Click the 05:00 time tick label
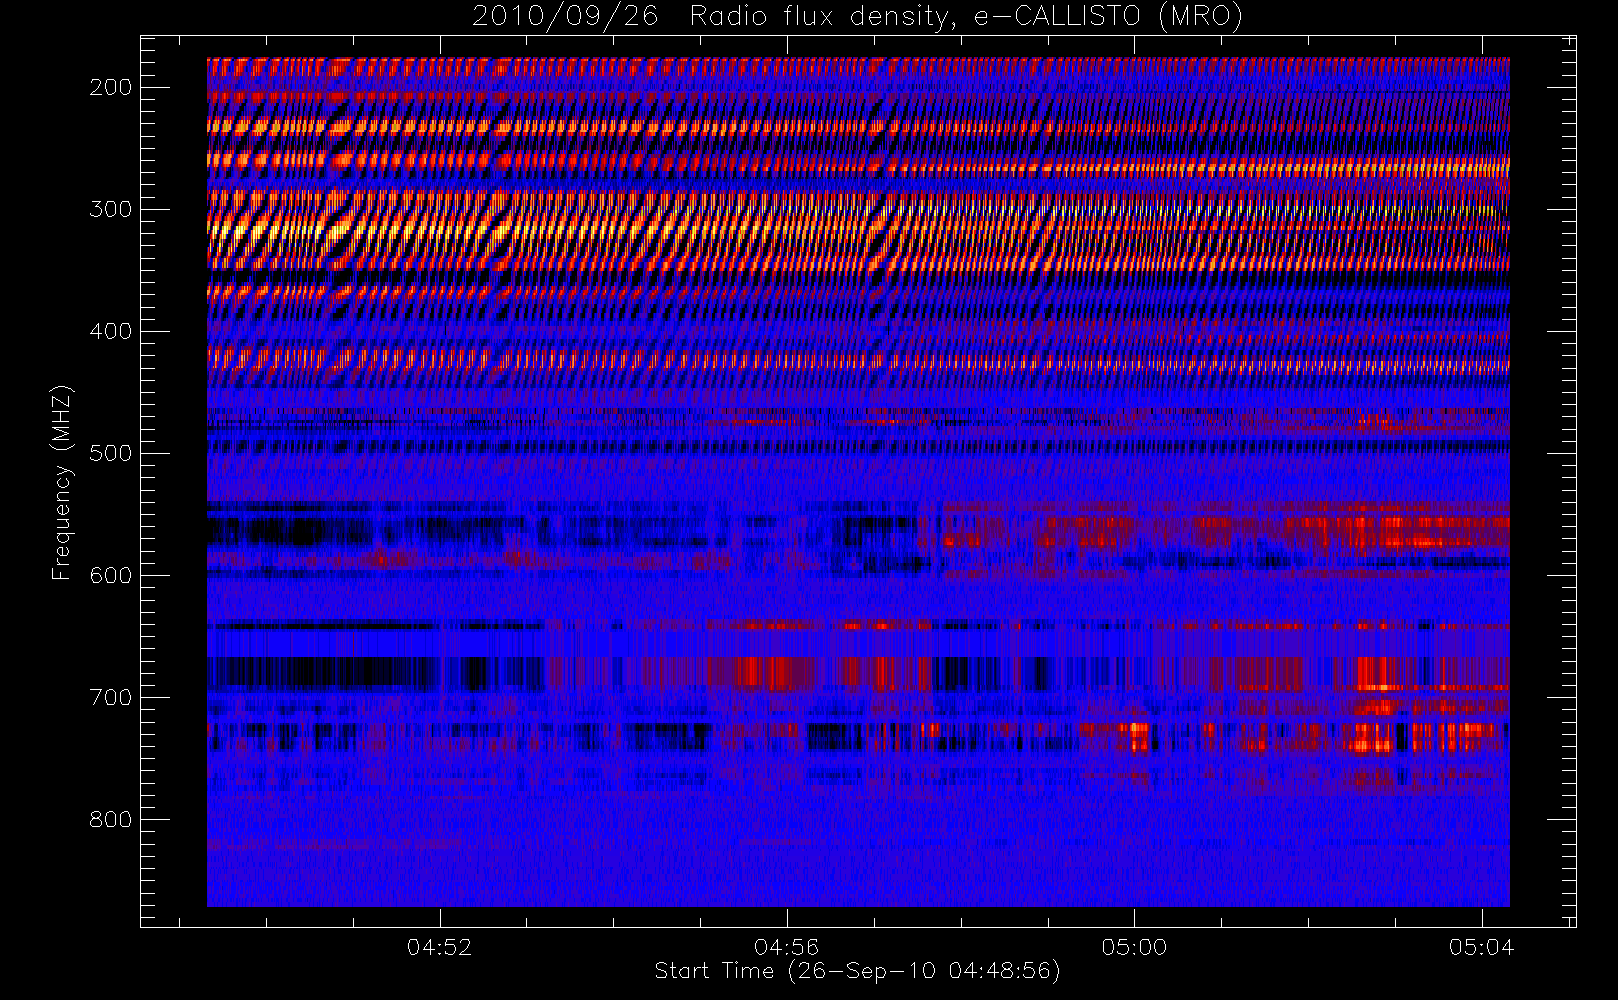The height and width of the screenshot is (1000, 1618). coord(1134,947)
